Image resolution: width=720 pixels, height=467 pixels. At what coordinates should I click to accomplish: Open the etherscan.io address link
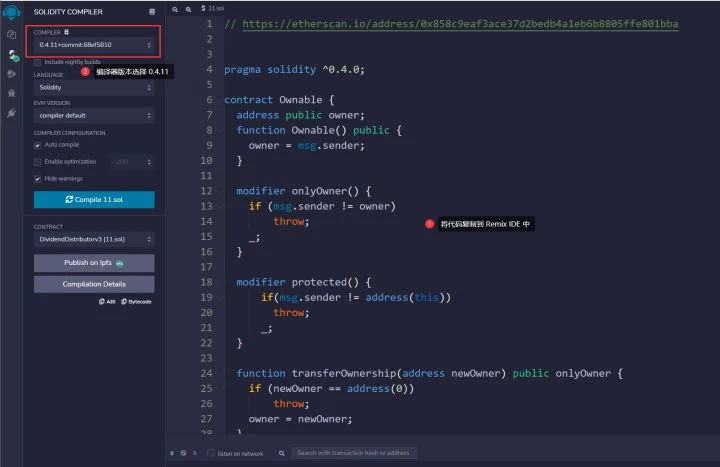460,24
